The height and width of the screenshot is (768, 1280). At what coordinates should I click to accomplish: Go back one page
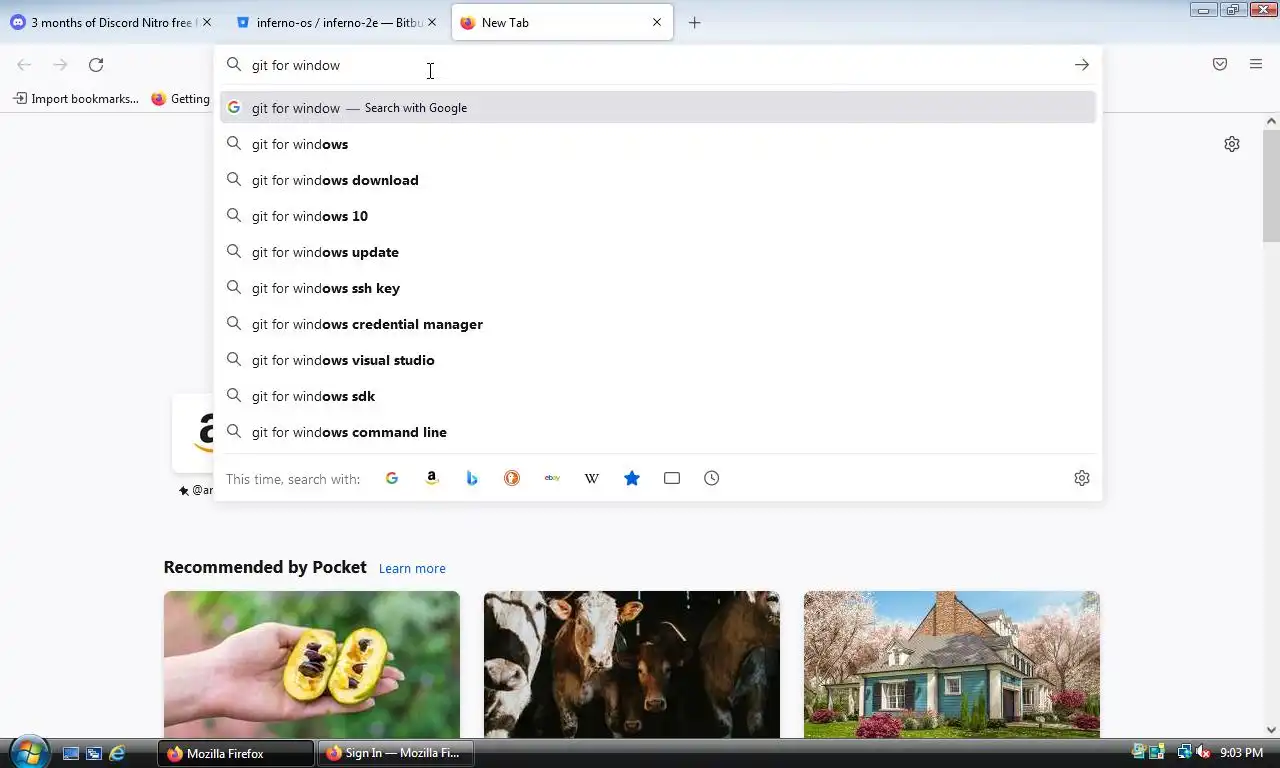tap(24, 64)
